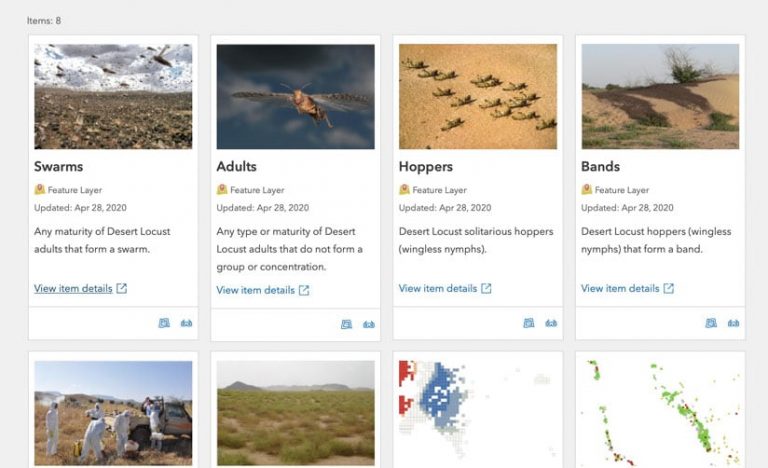Open the Hoppers layer in map viewer icon

[x=528, y=323]
